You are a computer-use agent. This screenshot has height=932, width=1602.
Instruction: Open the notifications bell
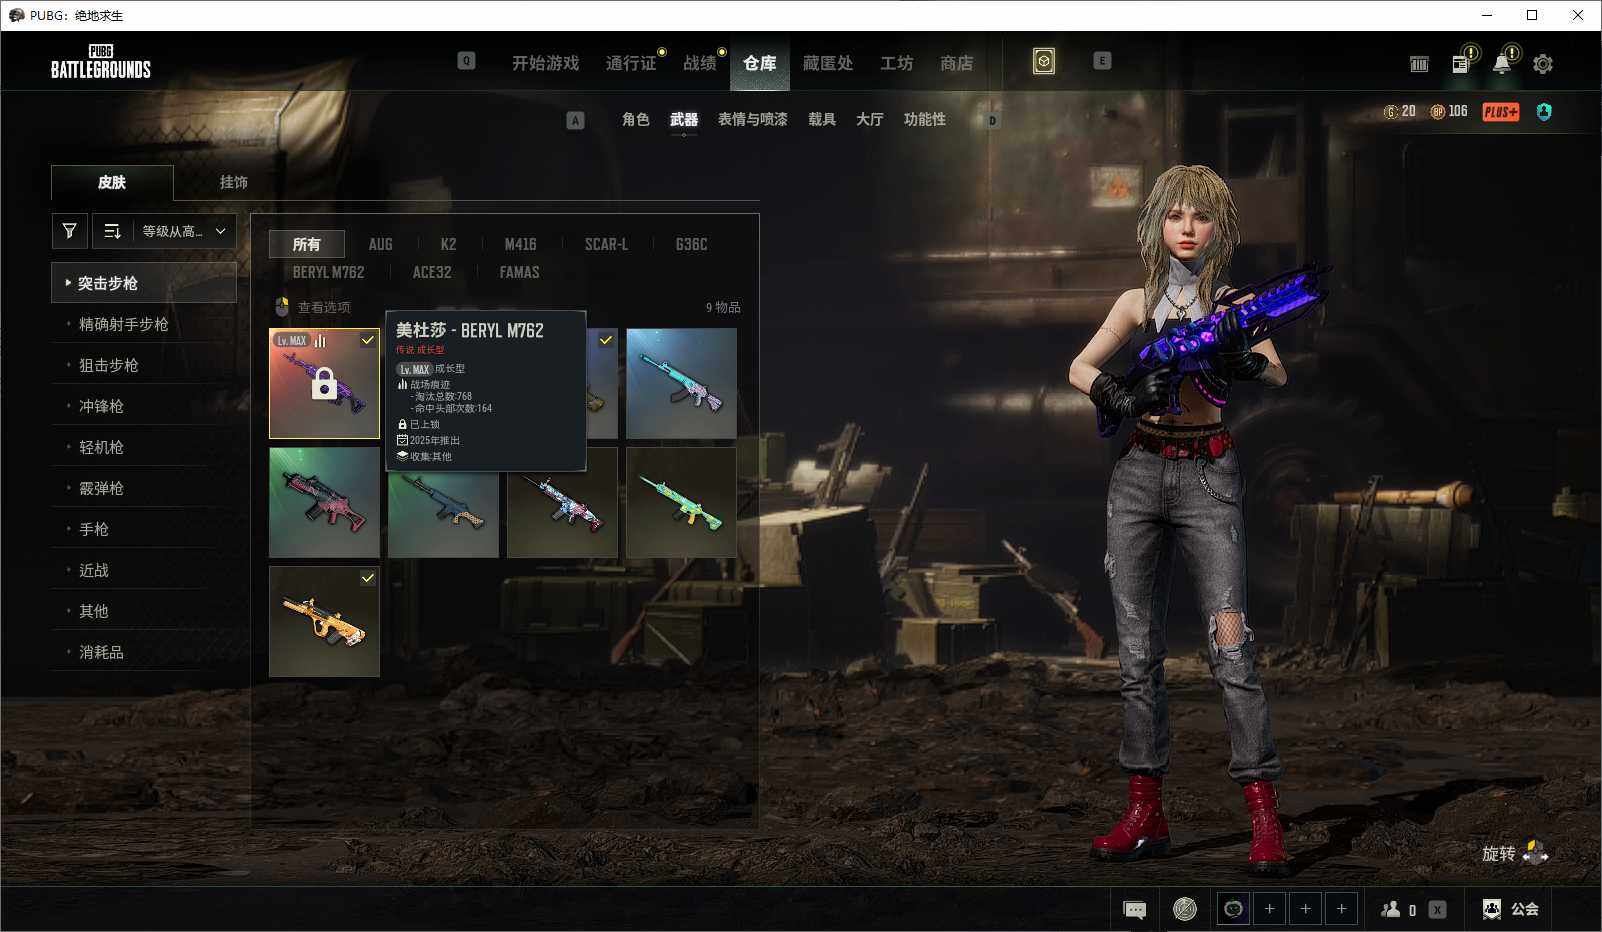(1502, 64)
